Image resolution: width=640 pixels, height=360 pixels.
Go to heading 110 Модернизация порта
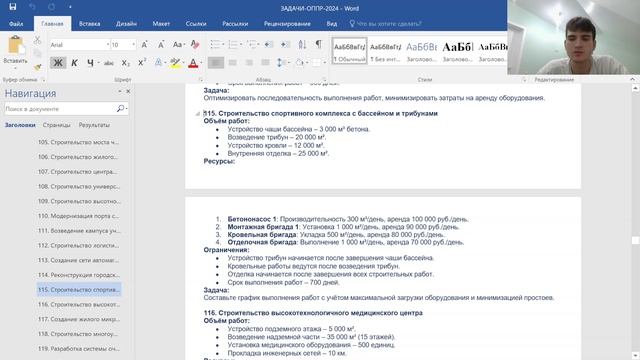[79, 216]
